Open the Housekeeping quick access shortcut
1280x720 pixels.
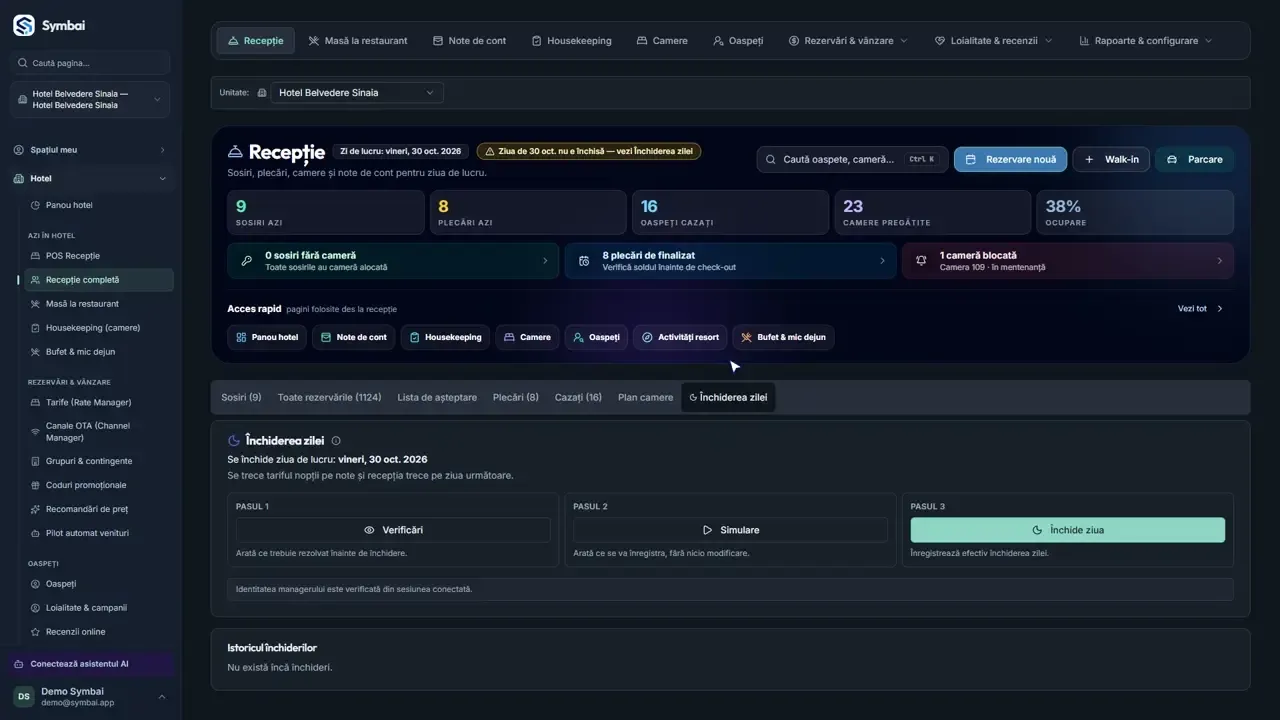pos(445,337)
